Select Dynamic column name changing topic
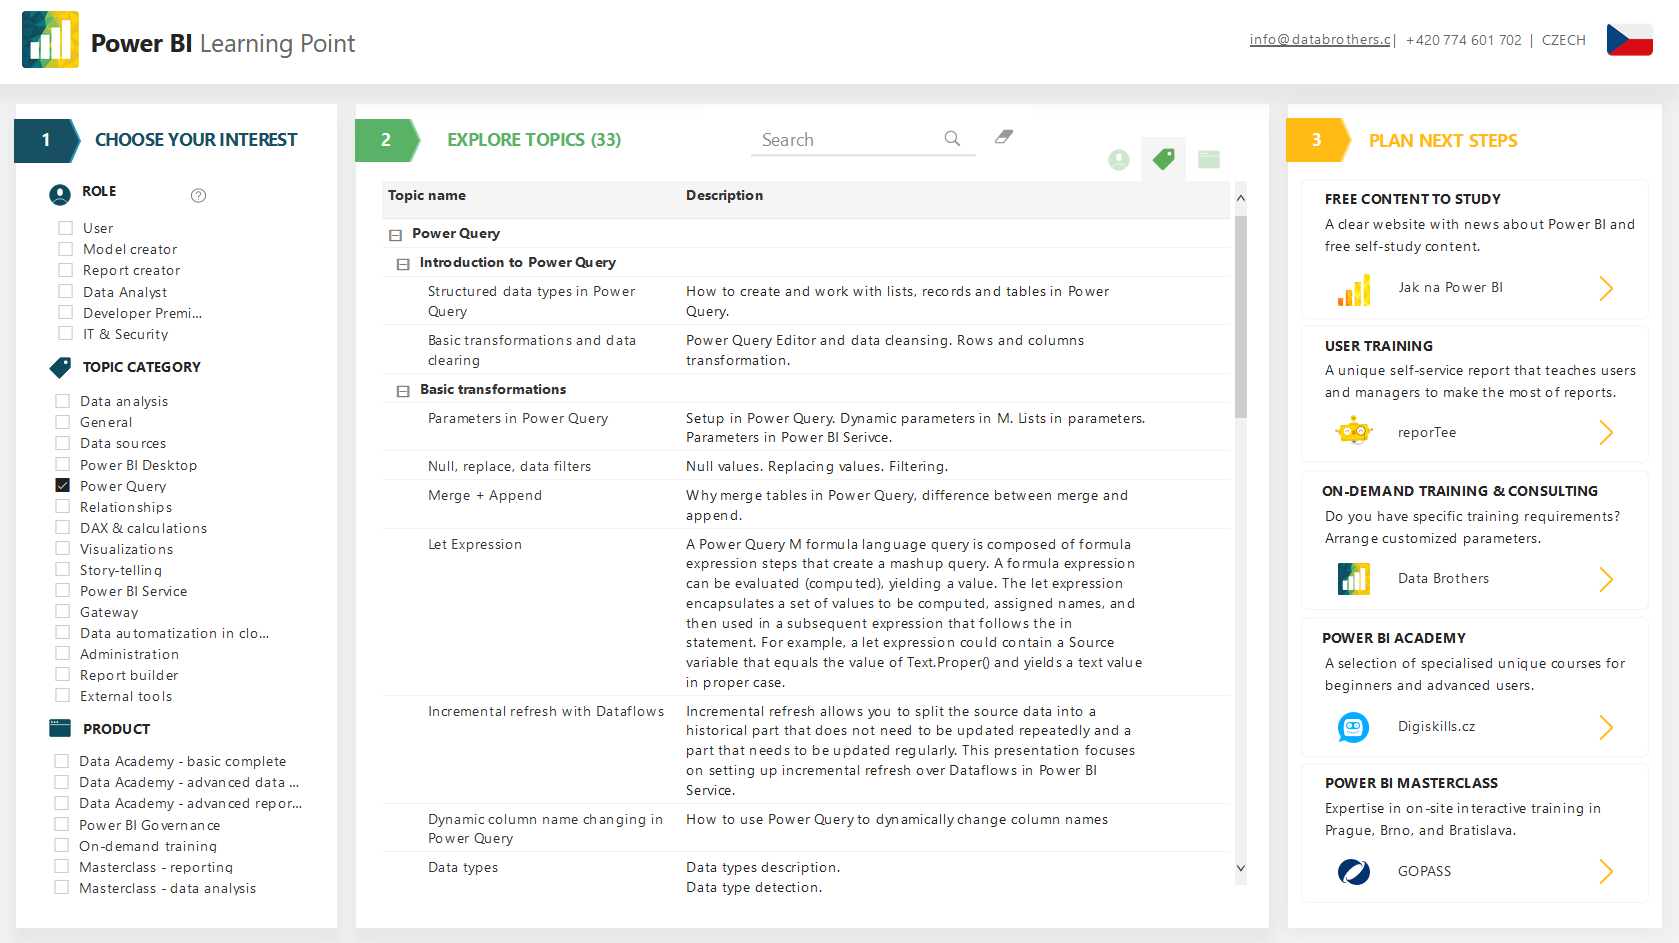This screenshot has width=1679, height=943. coord(545,828)
